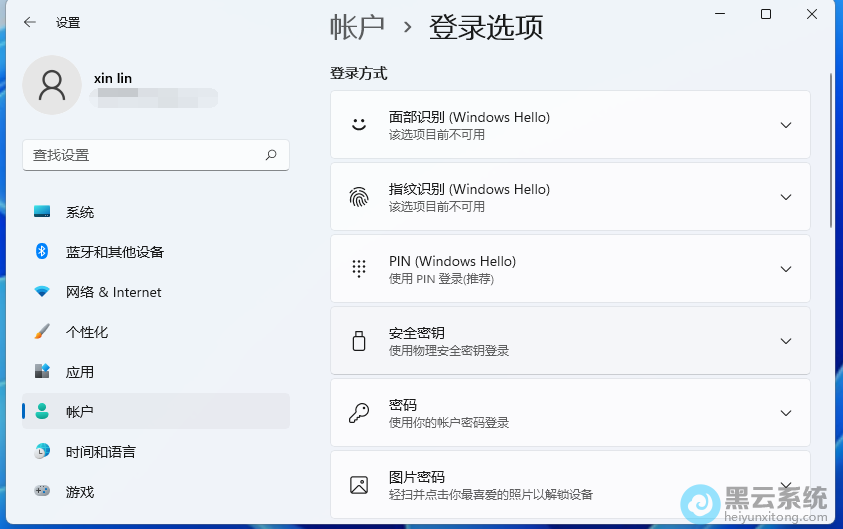Screen dimensions: 843x529
Task: Click the PIN keypad icon
Action: tap(358, 269)
